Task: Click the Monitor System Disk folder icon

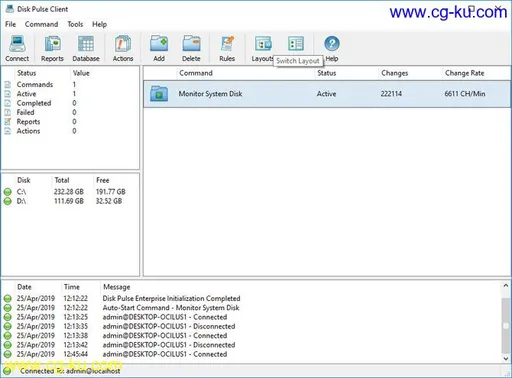Action: pos(159,94)
